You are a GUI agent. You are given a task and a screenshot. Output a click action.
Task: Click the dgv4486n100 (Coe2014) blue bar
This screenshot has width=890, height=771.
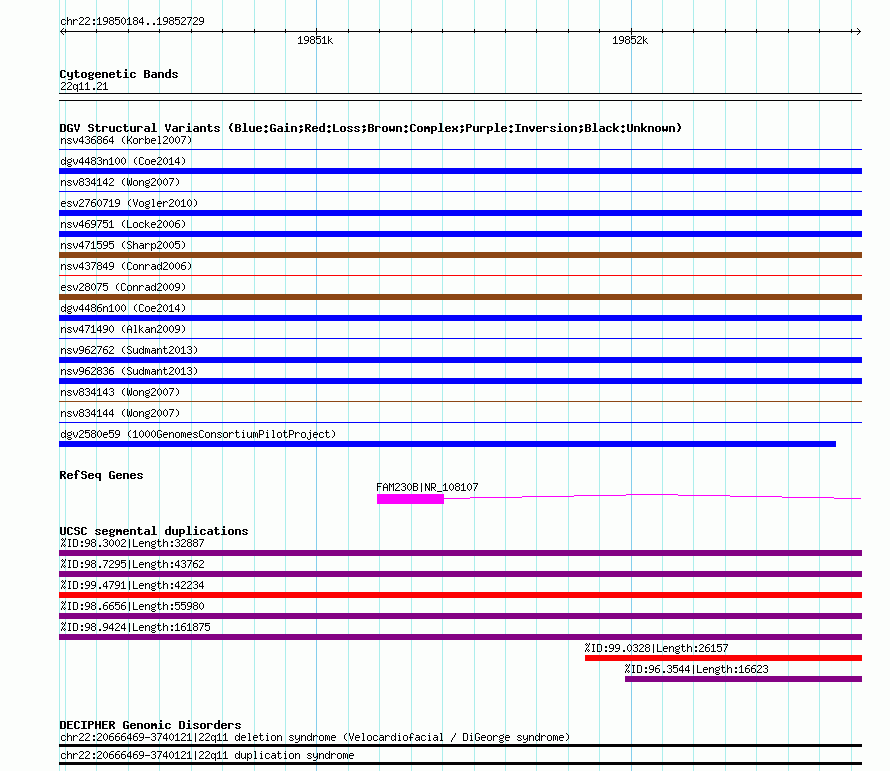460,318
